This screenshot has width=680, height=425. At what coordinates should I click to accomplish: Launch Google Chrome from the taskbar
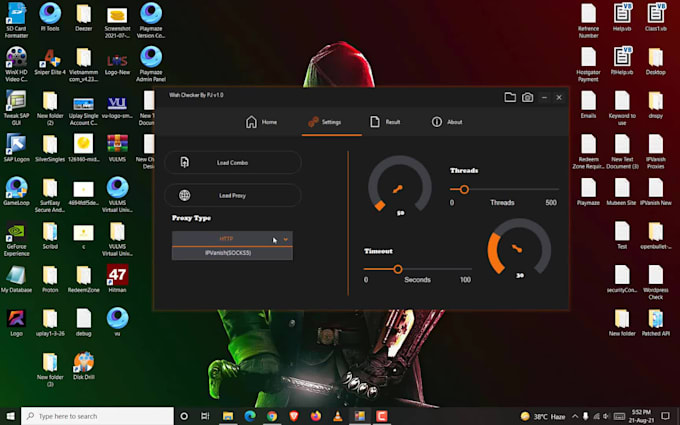pyautogui.click(x=272, y=416)
